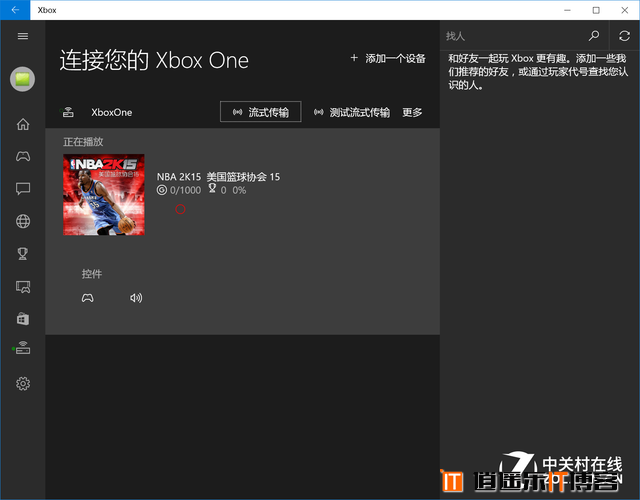Screen dimensions: 640x500
Task: Open Messages chat icon in sidebar
Action: pyautogui.click(x=23, y=189)
